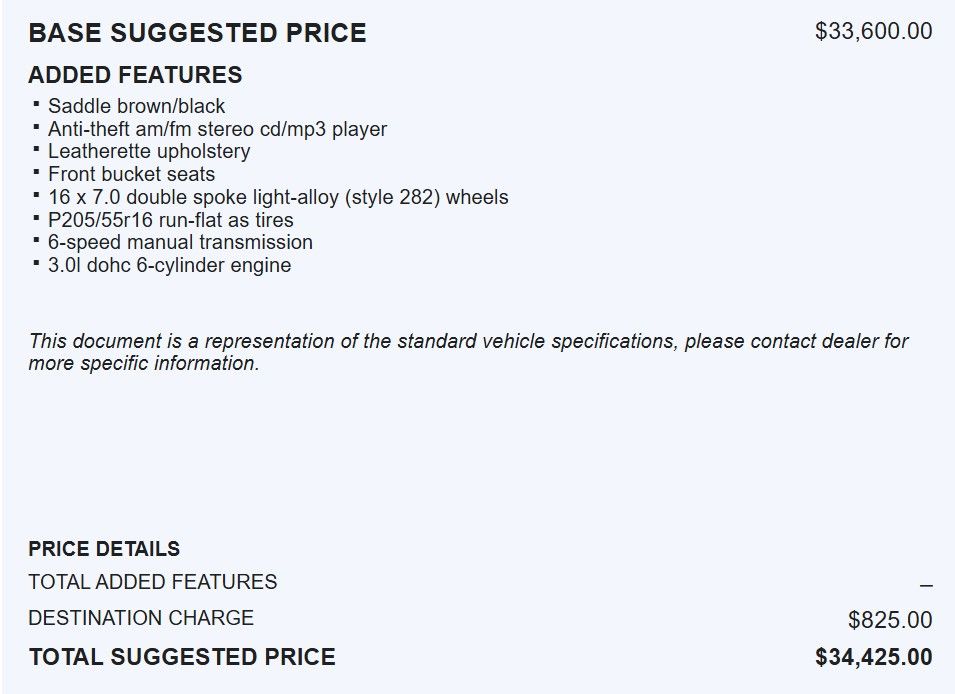Click the bullet before Saddle brown/black
Image resolution: width=955 pixels, height=694 pixels.
(x=37, y=104)
